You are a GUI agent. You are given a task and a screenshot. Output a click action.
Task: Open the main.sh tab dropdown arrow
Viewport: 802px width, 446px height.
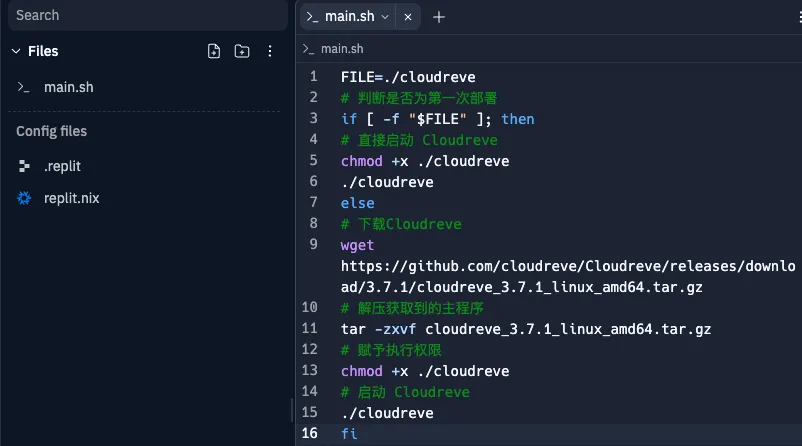385,17
